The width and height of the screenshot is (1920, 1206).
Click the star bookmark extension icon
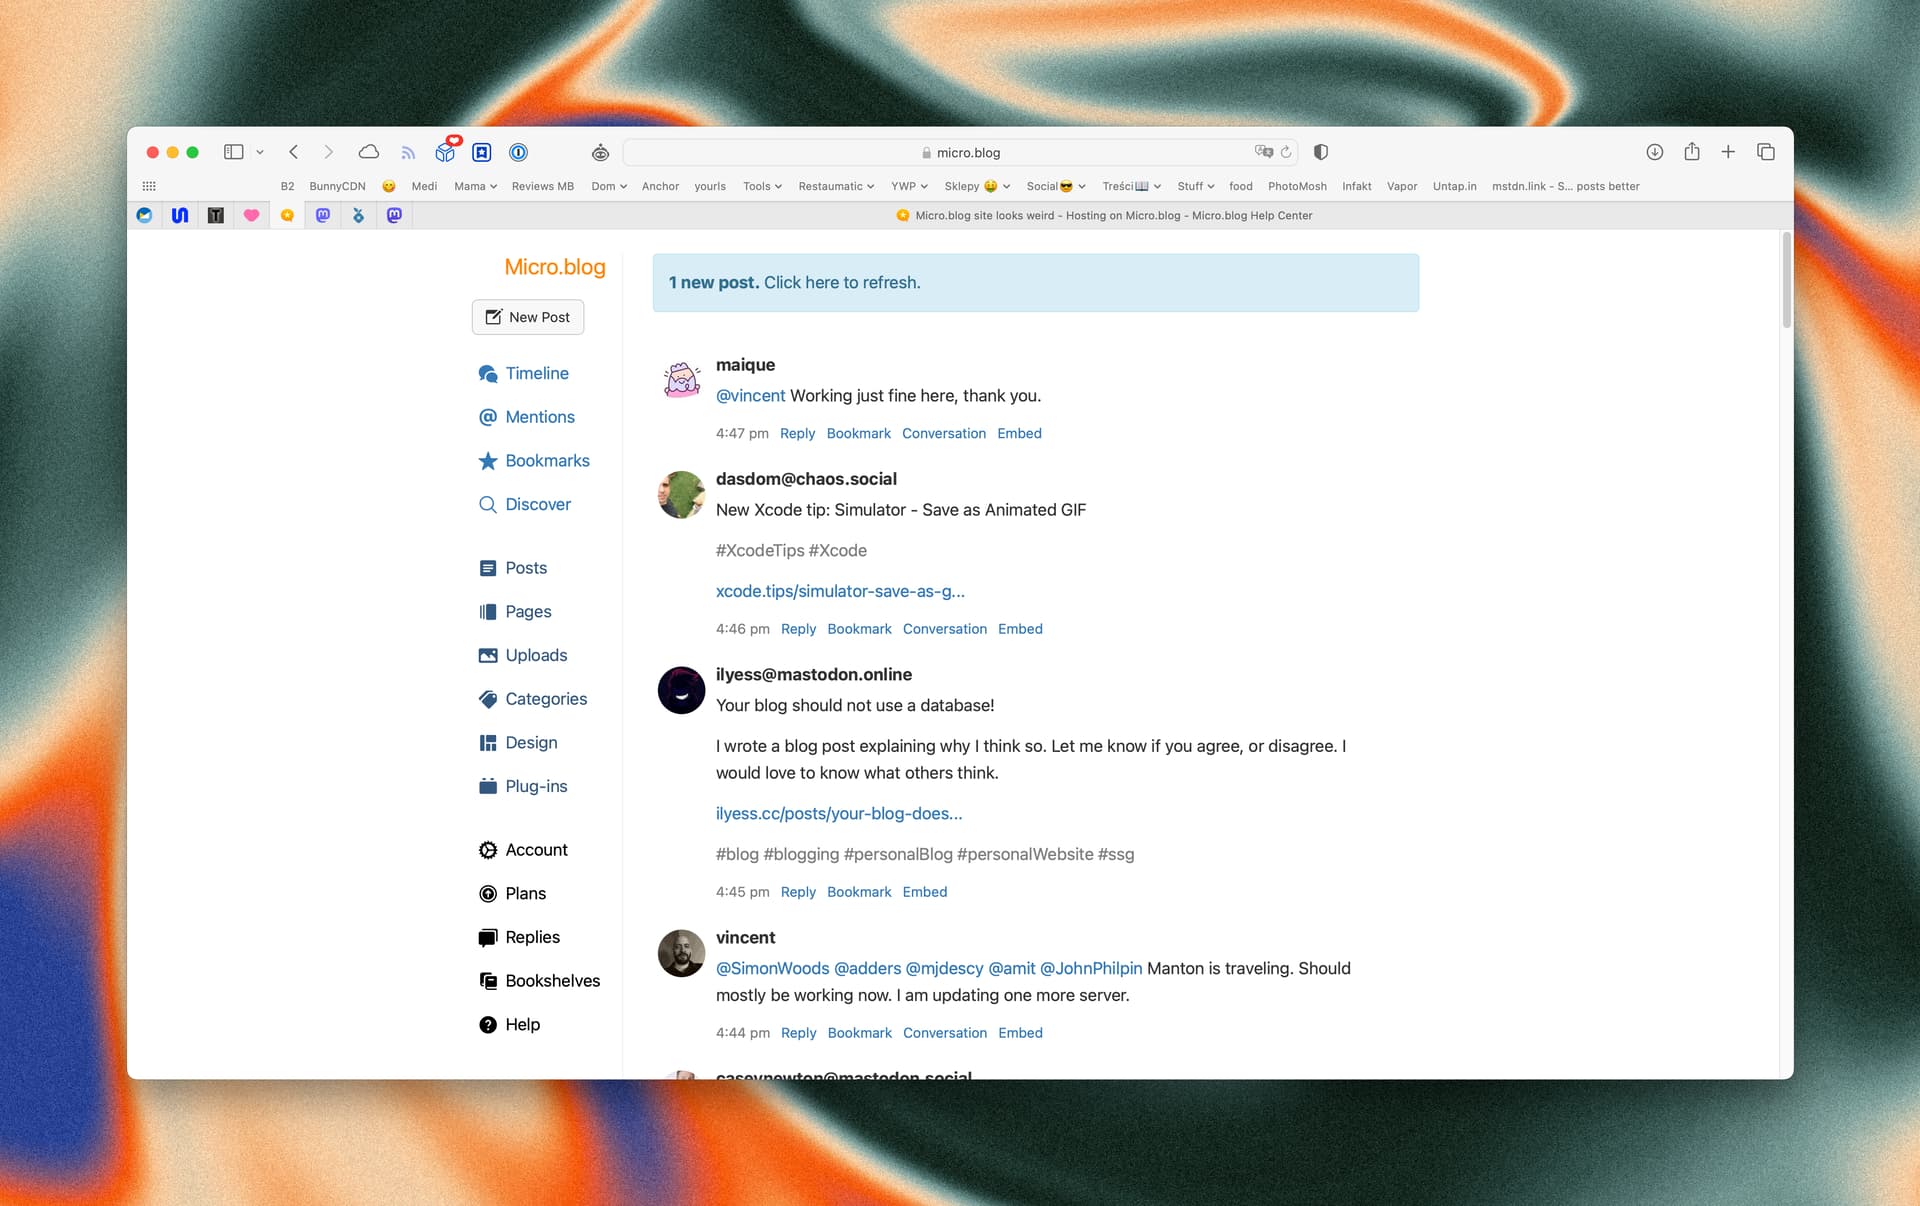point(482,152)
